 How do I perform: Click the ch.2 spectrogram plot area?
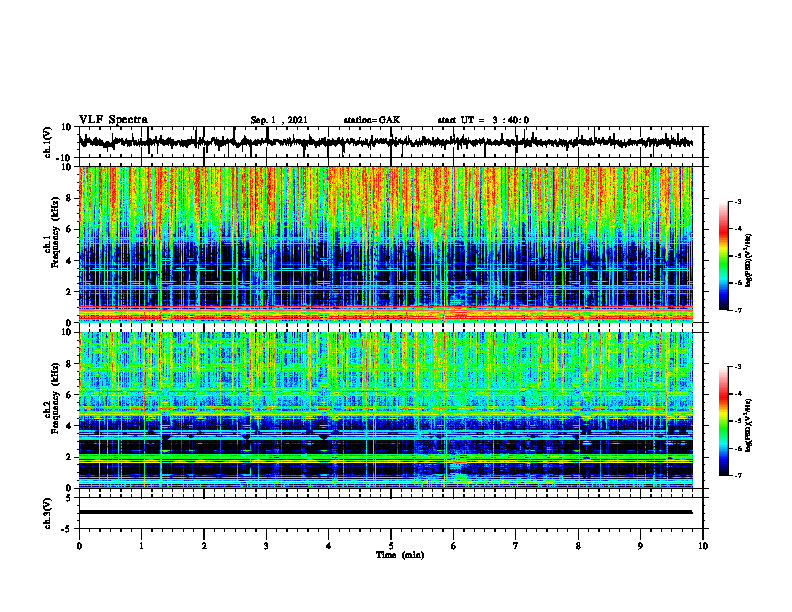[x=385, y=410]
